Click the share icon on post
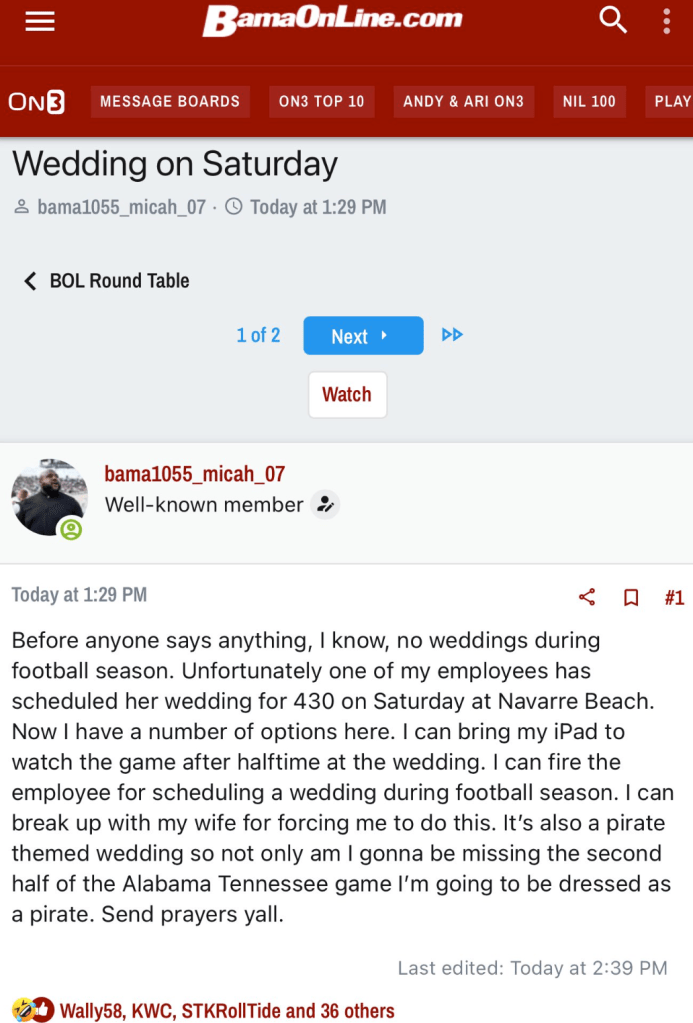This screenshot has height=1023, width=693. point(587,597)
